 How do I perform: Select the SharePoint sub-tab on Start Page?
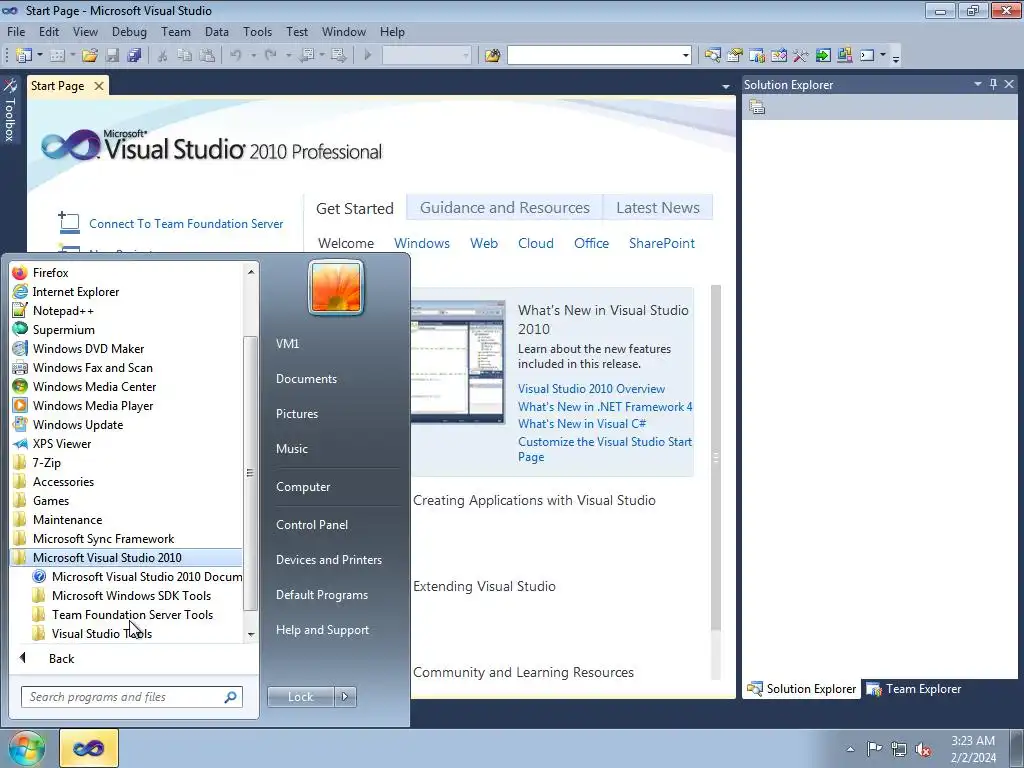662,243
